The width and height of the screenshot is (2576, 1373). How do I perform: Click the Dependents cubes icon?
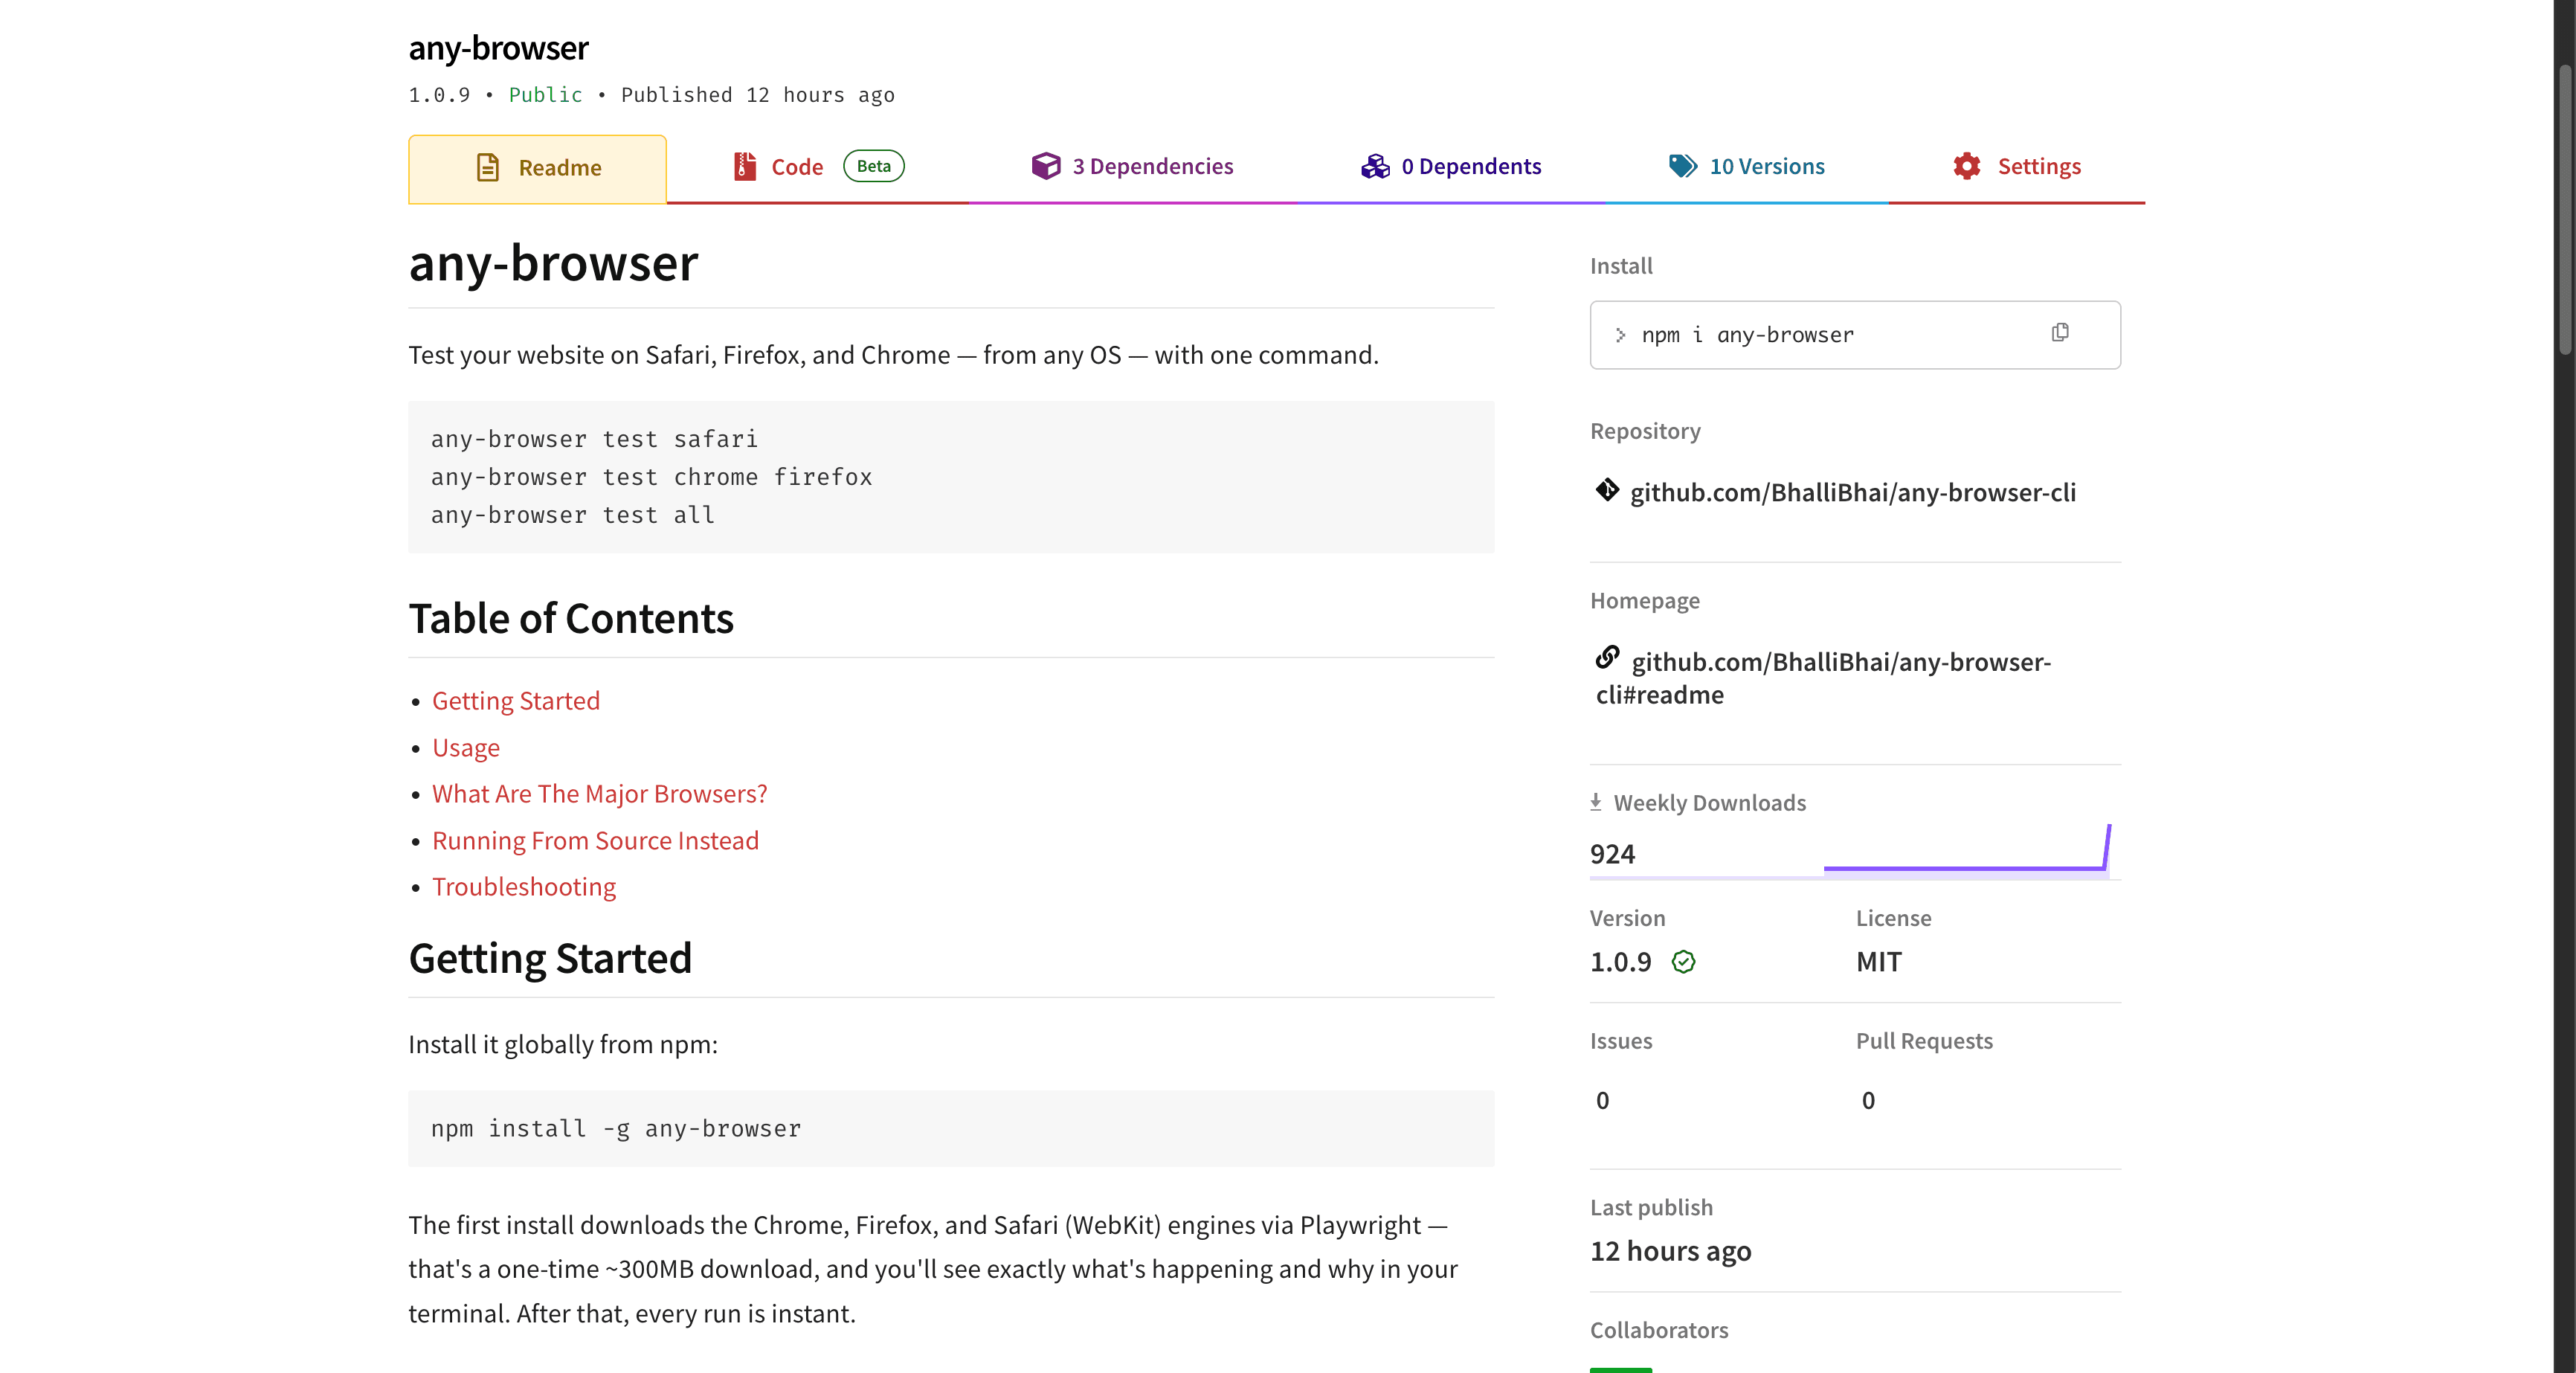point(1375,166)
